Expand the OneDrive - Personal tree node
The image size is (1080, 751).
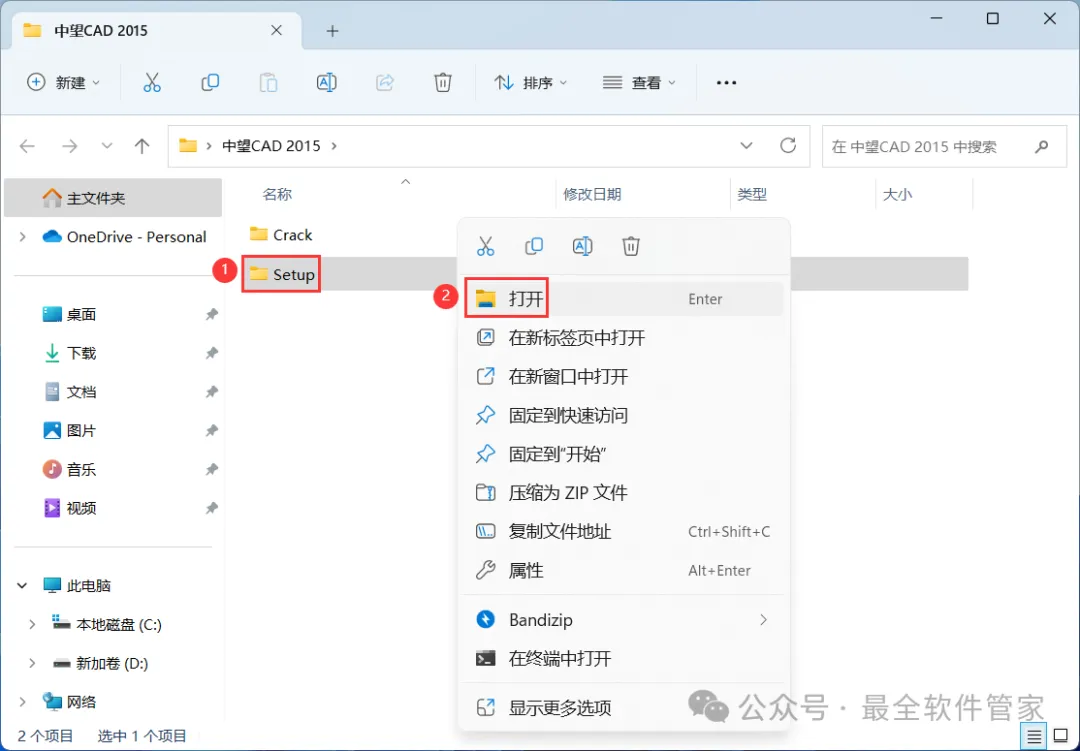click(x=22, y=237)
